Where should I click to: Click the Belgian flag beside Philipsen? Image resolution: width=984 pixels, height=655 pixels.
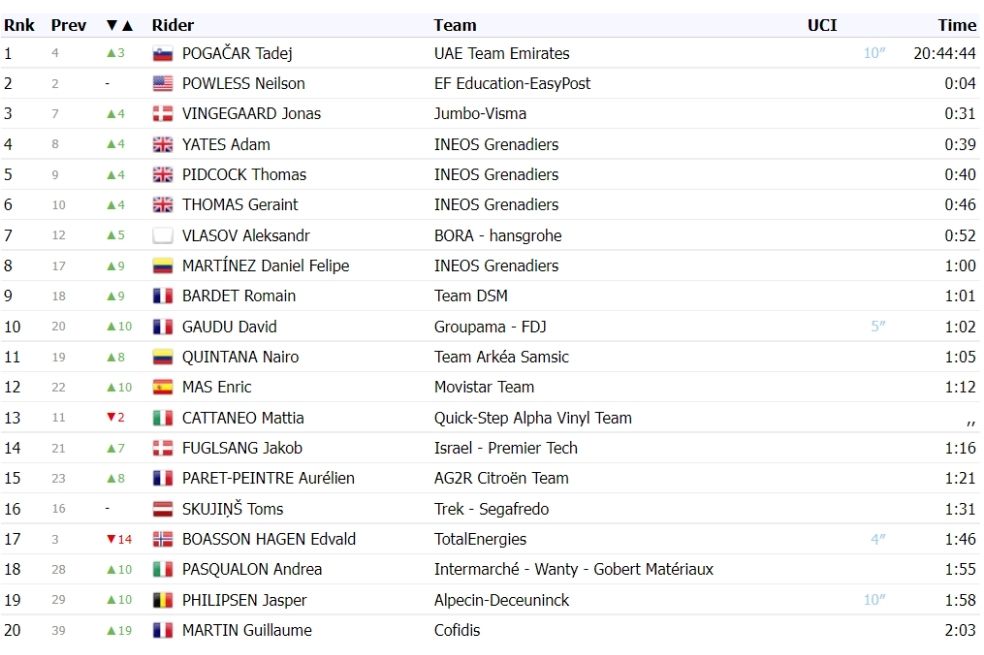(x=163, y=600)
